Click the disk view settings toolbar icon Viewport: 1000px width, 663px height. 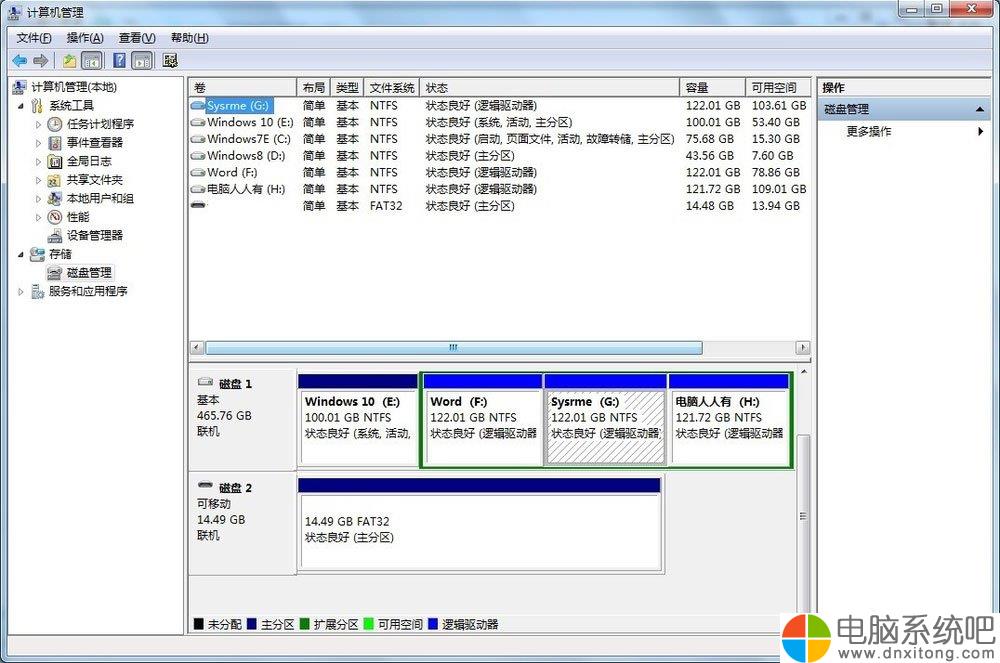tap(170, 61)
